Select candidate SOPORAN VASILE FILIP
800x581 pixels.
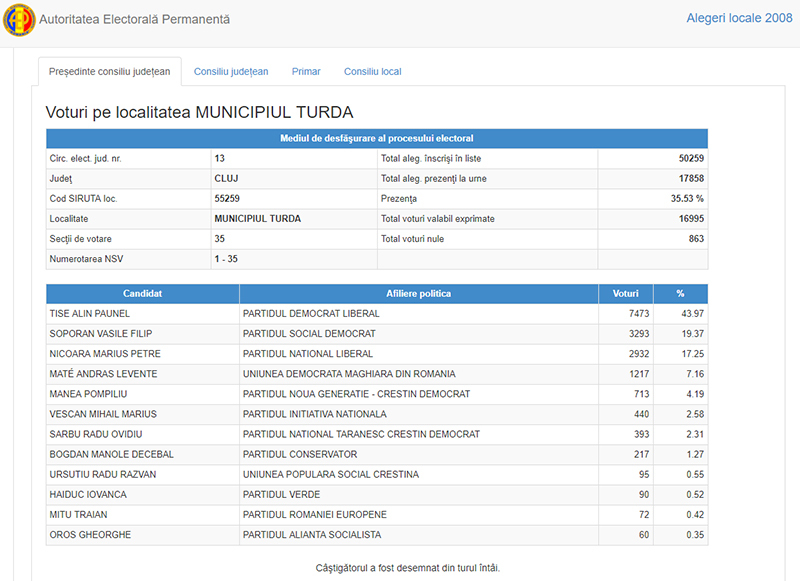pyautogui.click(x=101, y=334)
